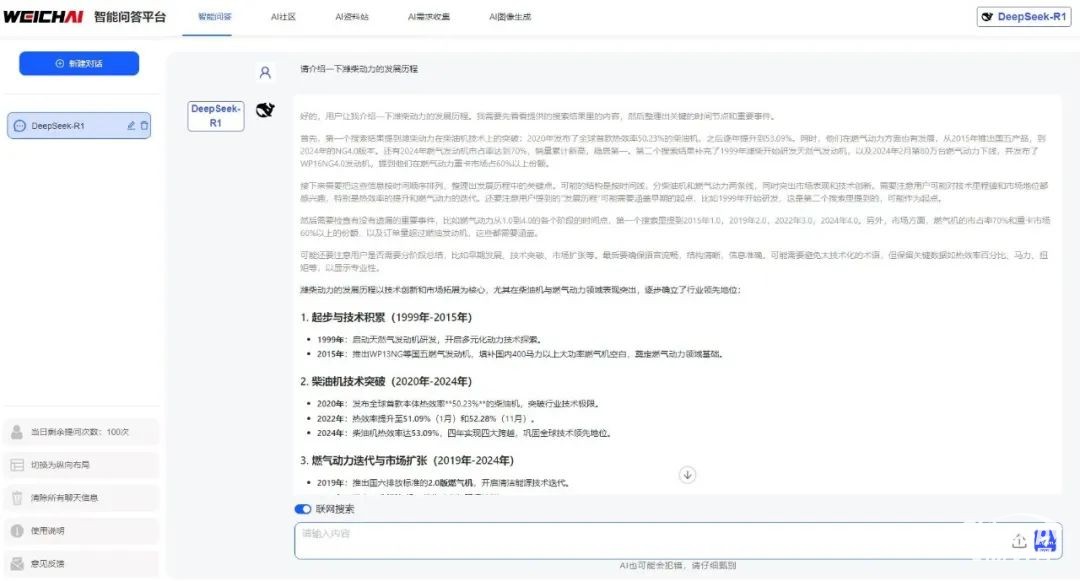Select the upload/export icon beside the input box
Viewport: 1080px width, 581px height.
[x=1019, y=540]
